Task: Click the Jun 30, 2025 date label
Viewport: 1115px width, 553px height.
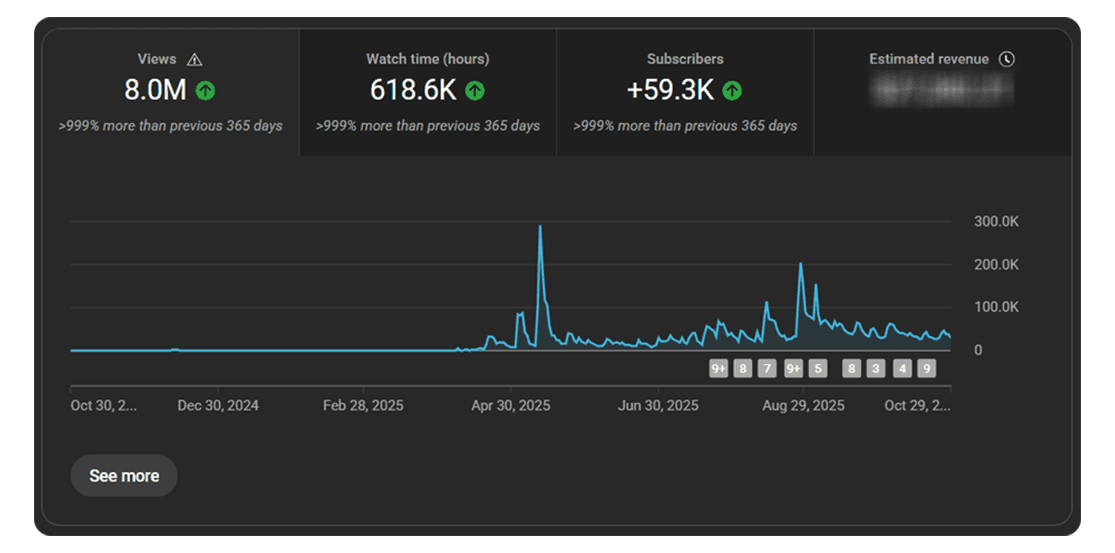Action: click(x=658, y=406)
